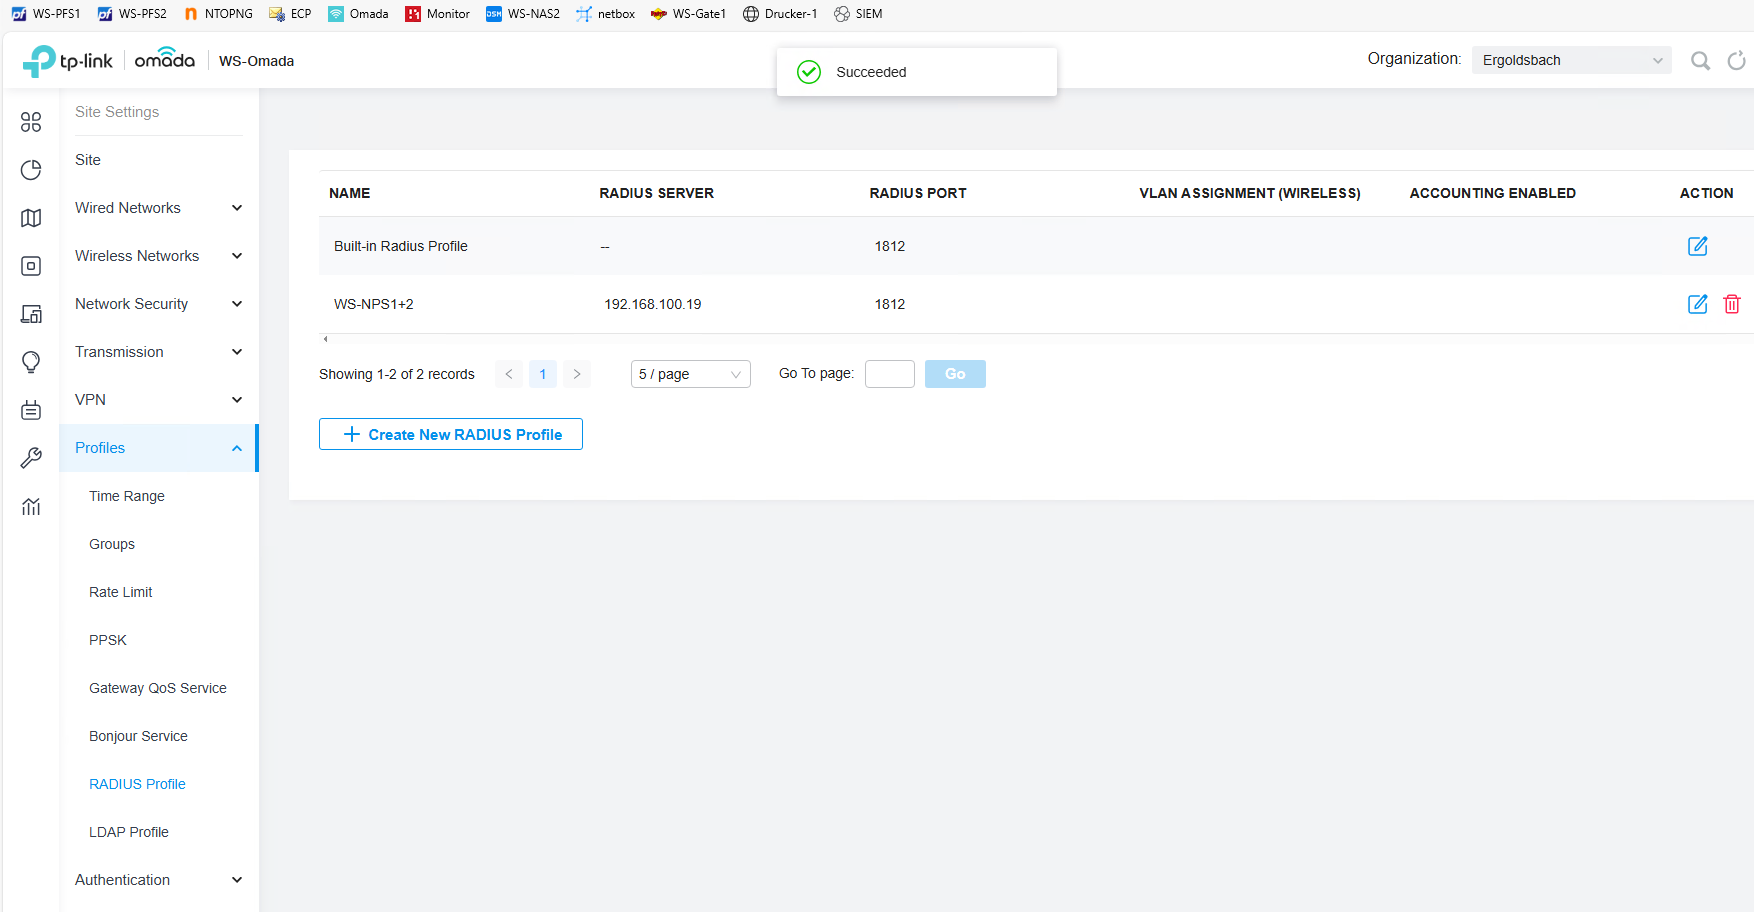
Task: Click the Succeeded notification toast
Action: (x=917, y=72)
